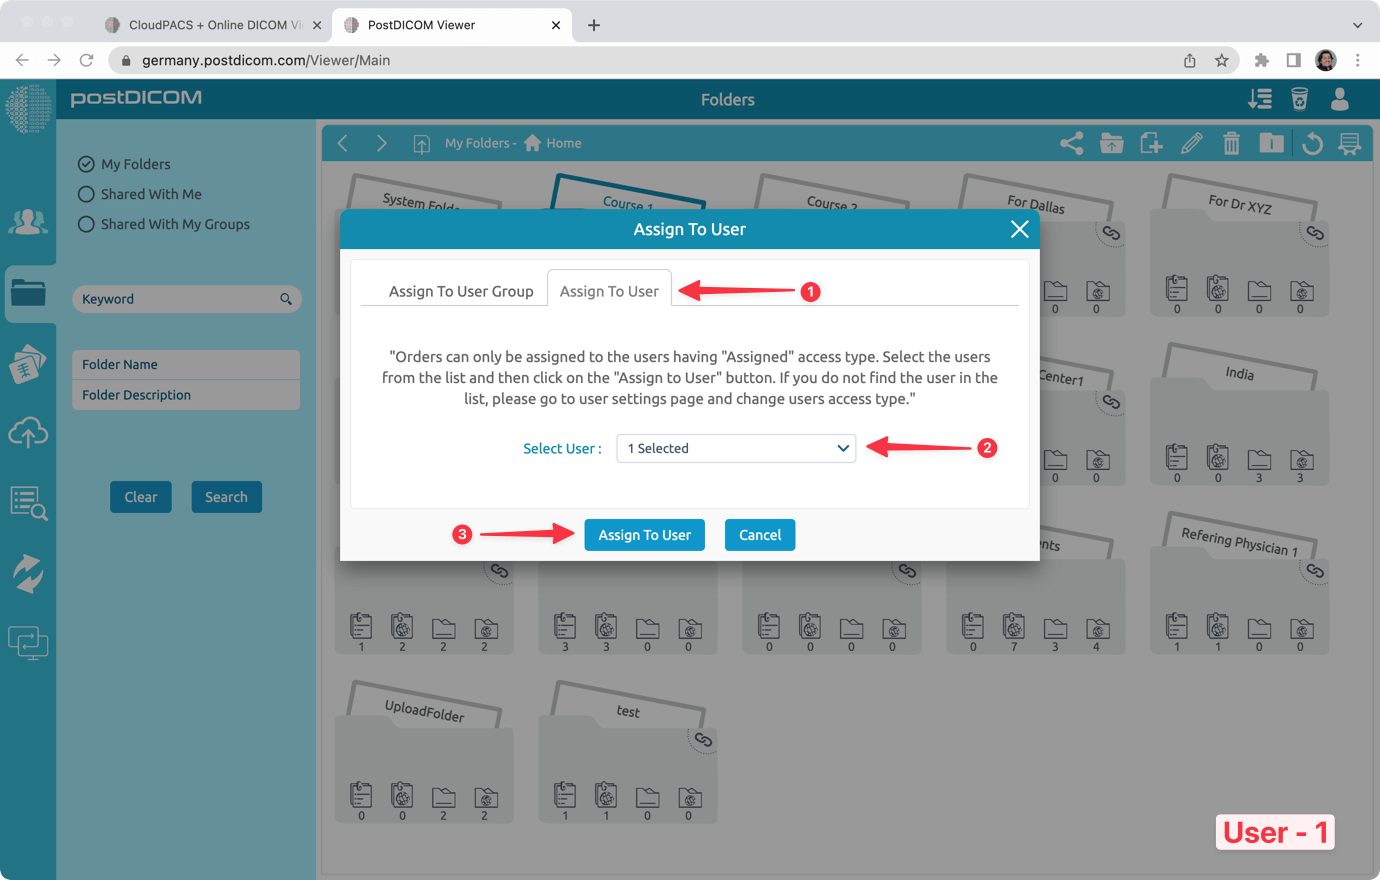Select the My Folders radio button
Screen dimensions: 1380x880
tap(86, 164)
